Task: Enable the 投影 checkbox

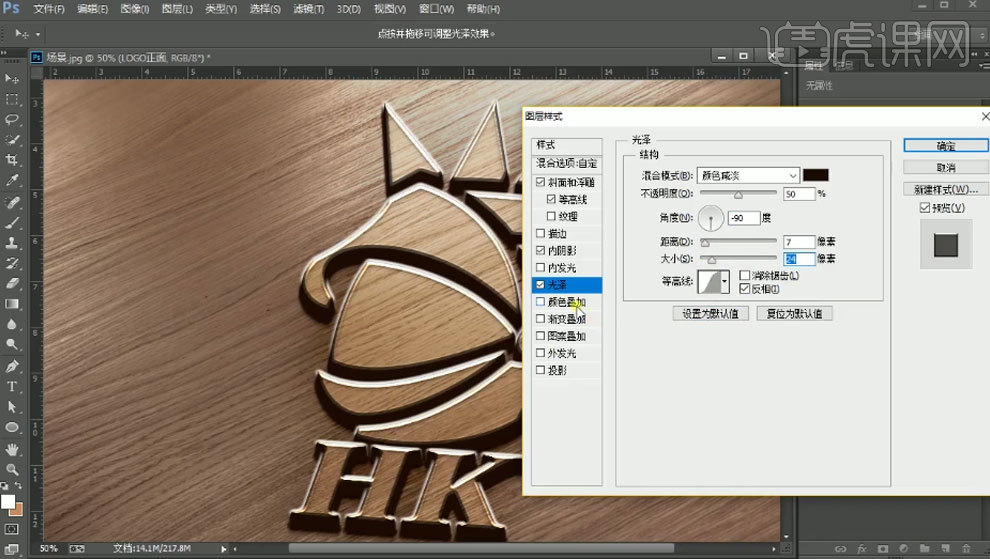Action: click(540, 370)
